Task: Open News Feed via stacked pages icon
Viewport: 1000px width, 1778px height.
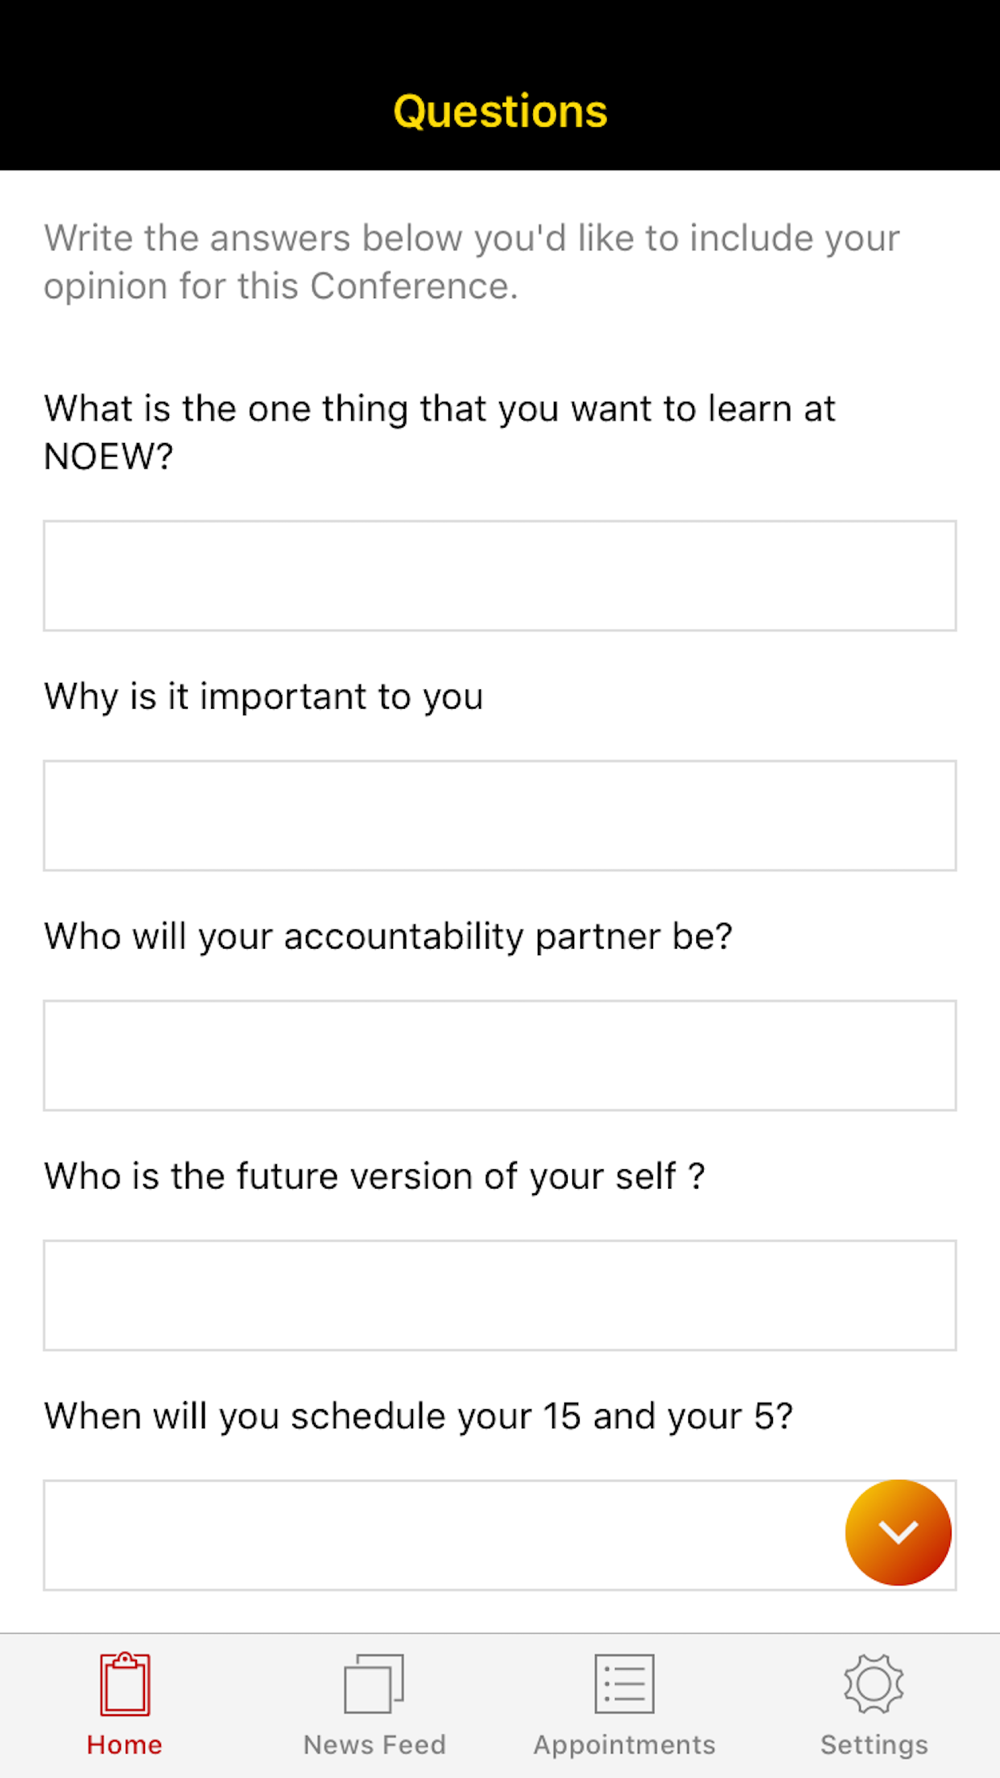Action: pyautogui.click(x=374, y=1683)
